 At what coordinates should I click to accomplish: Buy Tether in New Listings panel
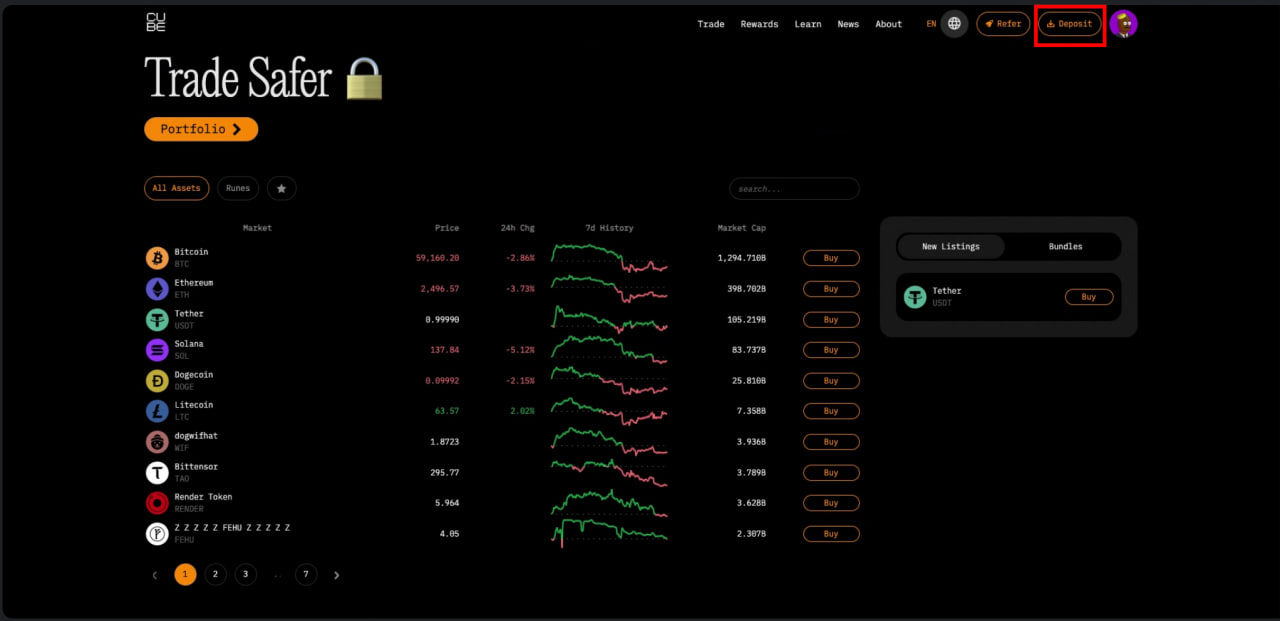click(1089, 297)
